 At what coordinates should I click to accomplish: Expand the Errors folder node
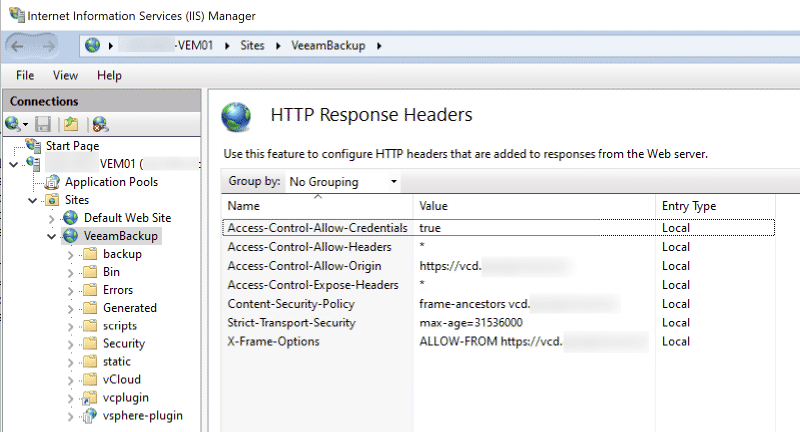click(70, 291)
